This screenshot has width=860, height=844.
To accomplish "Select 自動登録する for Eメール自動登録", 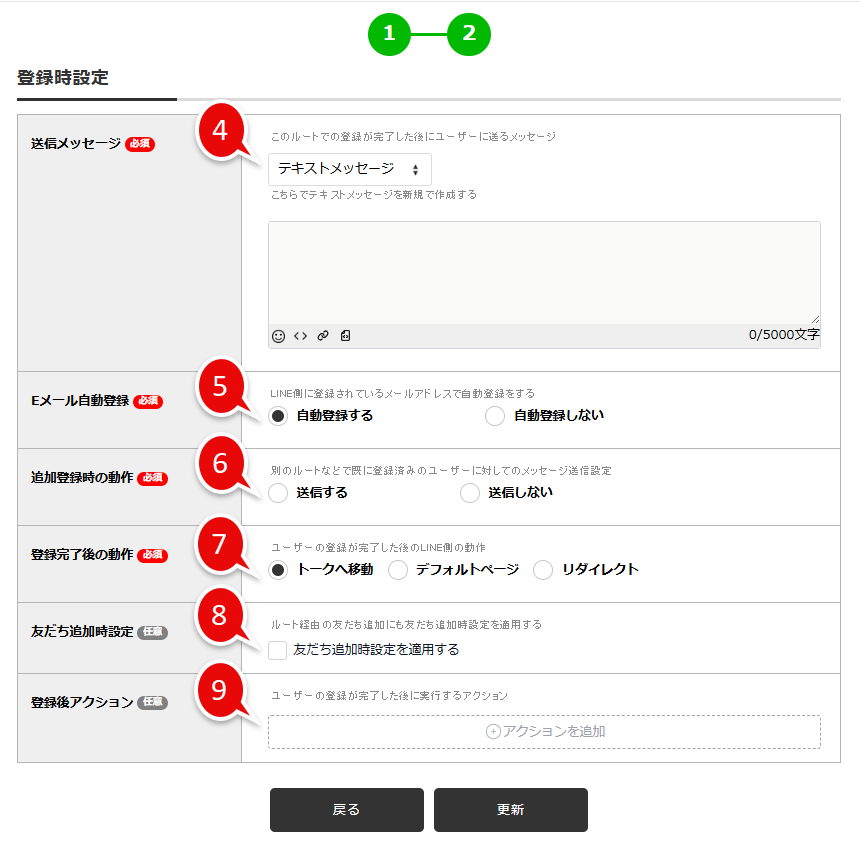I will tap(279, 415).
